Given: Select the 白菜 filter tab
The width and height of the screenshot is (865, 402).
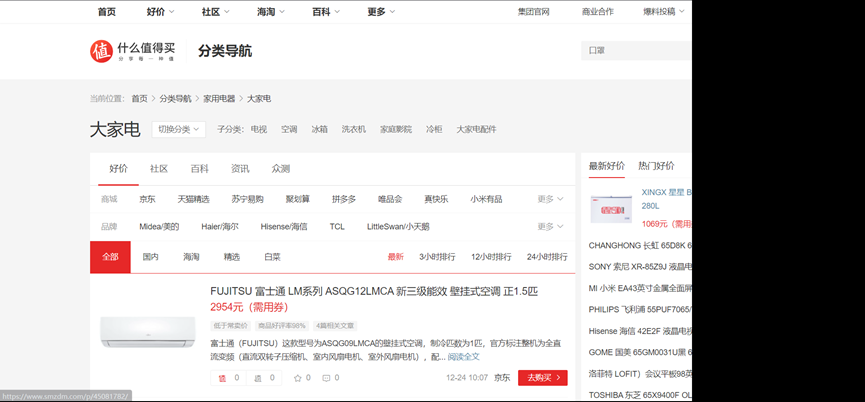Looking at the screenshot, I should tap(273, 257).
